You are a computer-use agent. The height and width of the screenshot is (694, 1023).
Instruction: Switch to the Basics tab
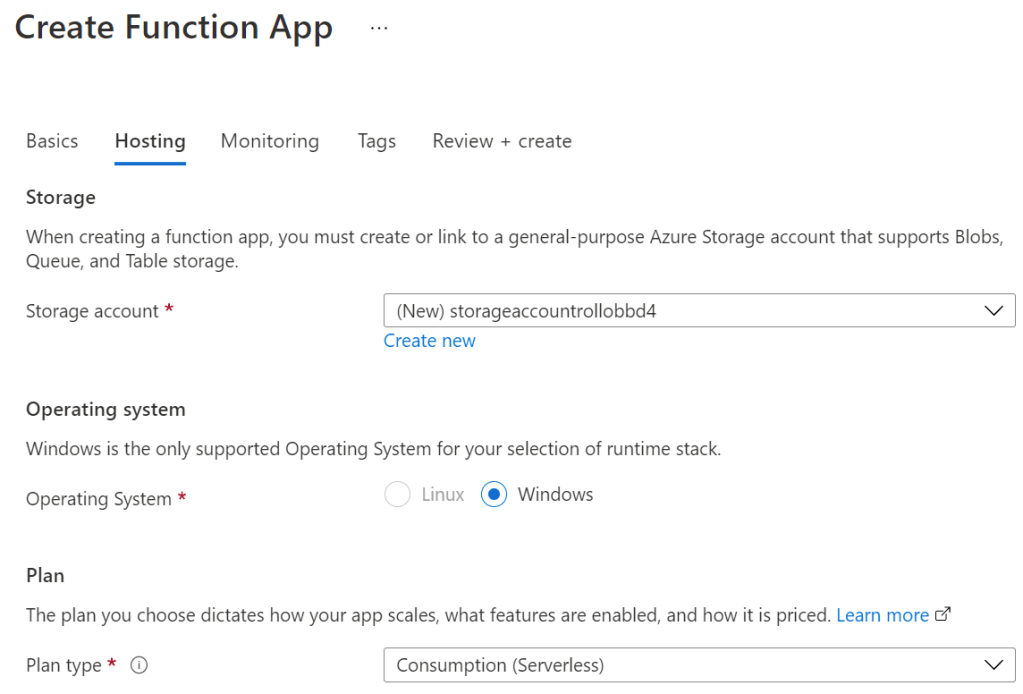[x=52, y=141]
